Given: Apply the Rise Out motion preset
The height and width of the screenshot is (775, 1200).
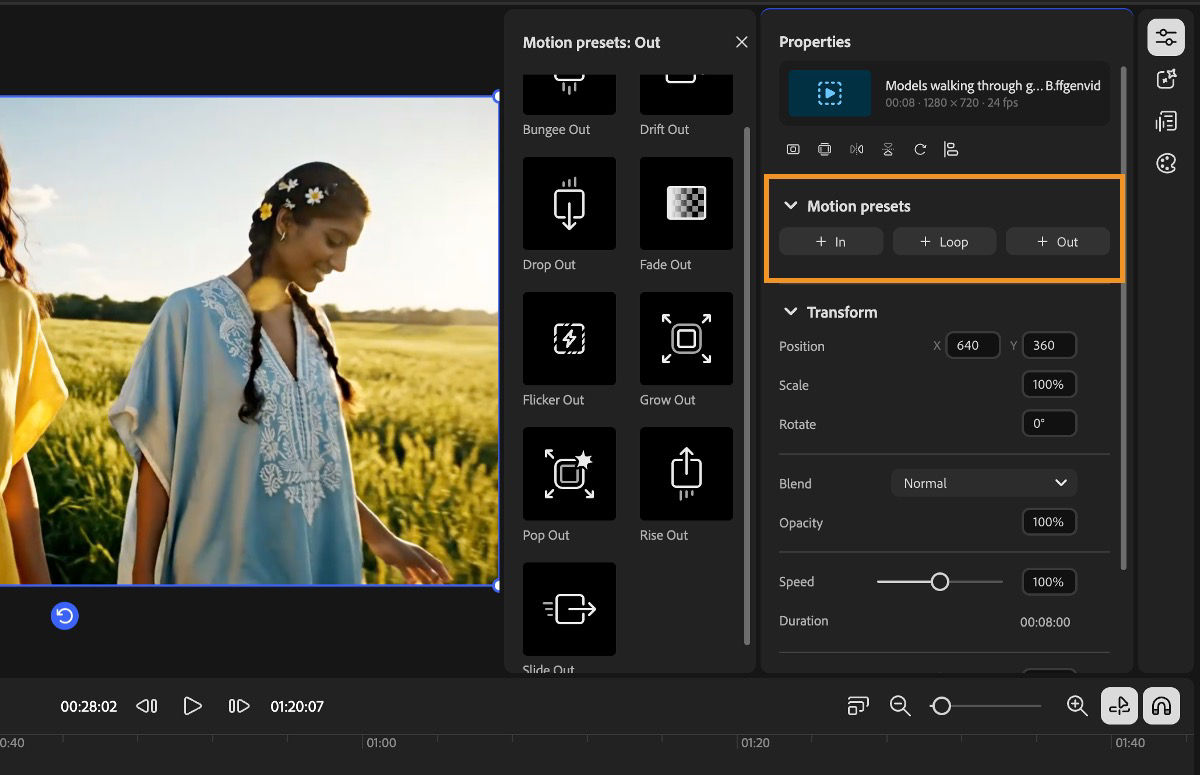Looking at the screenshot, I should 686,473.
